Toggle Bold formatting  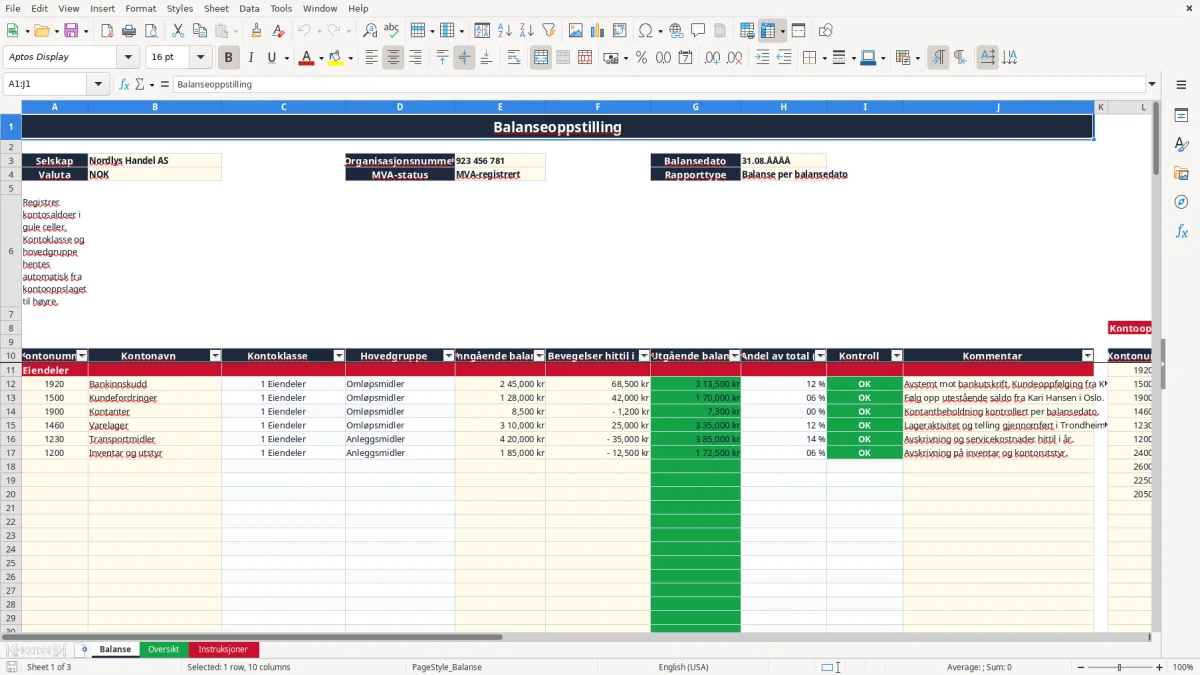pos(229,58)
